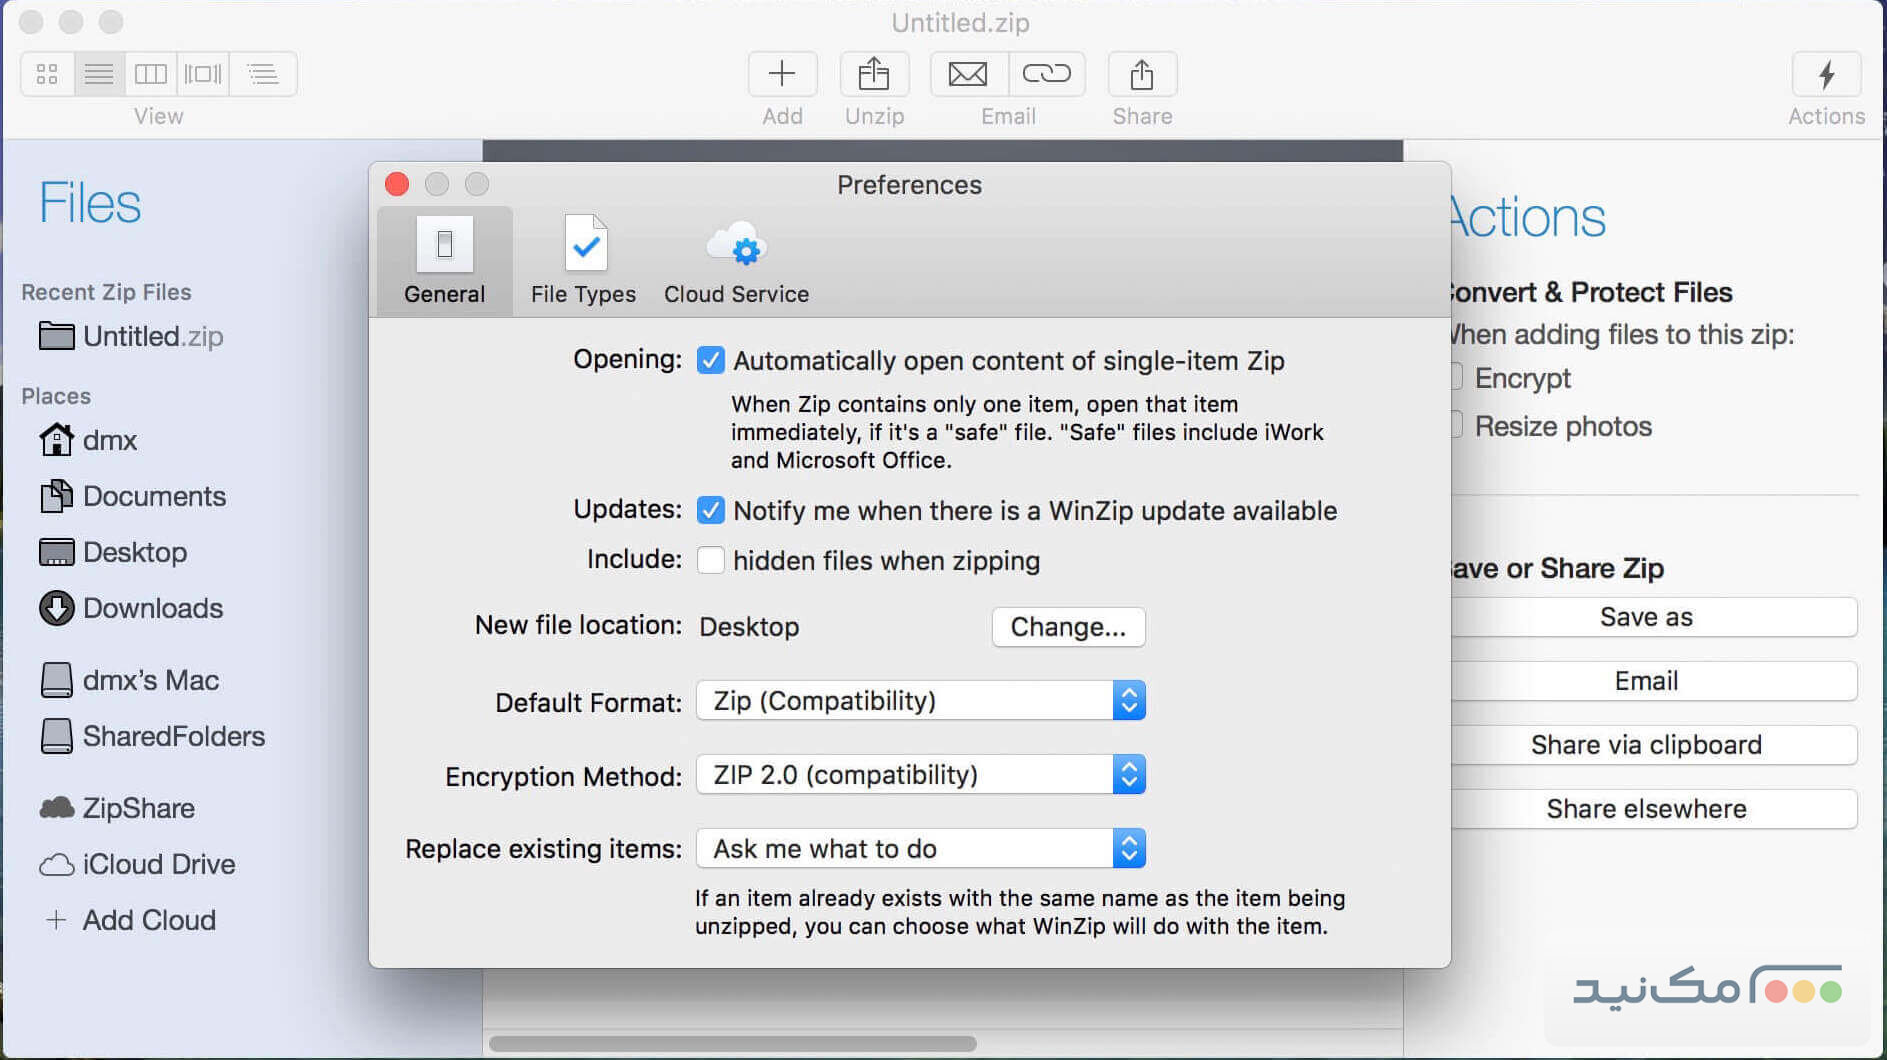Click the Save as button
Viewport: 1887px width, 1060px height.
[1647, 617]
